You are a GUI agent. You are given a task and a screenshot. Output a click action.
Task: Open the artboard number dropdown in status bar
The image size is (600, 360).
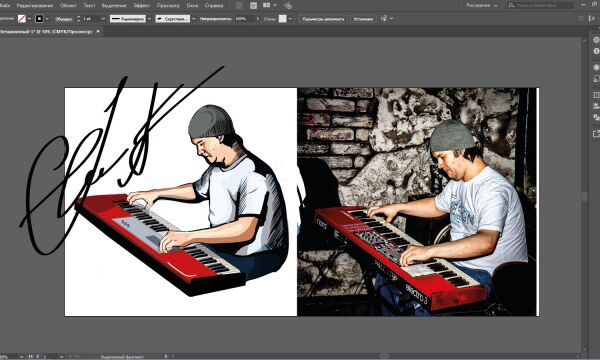[61, 357]
